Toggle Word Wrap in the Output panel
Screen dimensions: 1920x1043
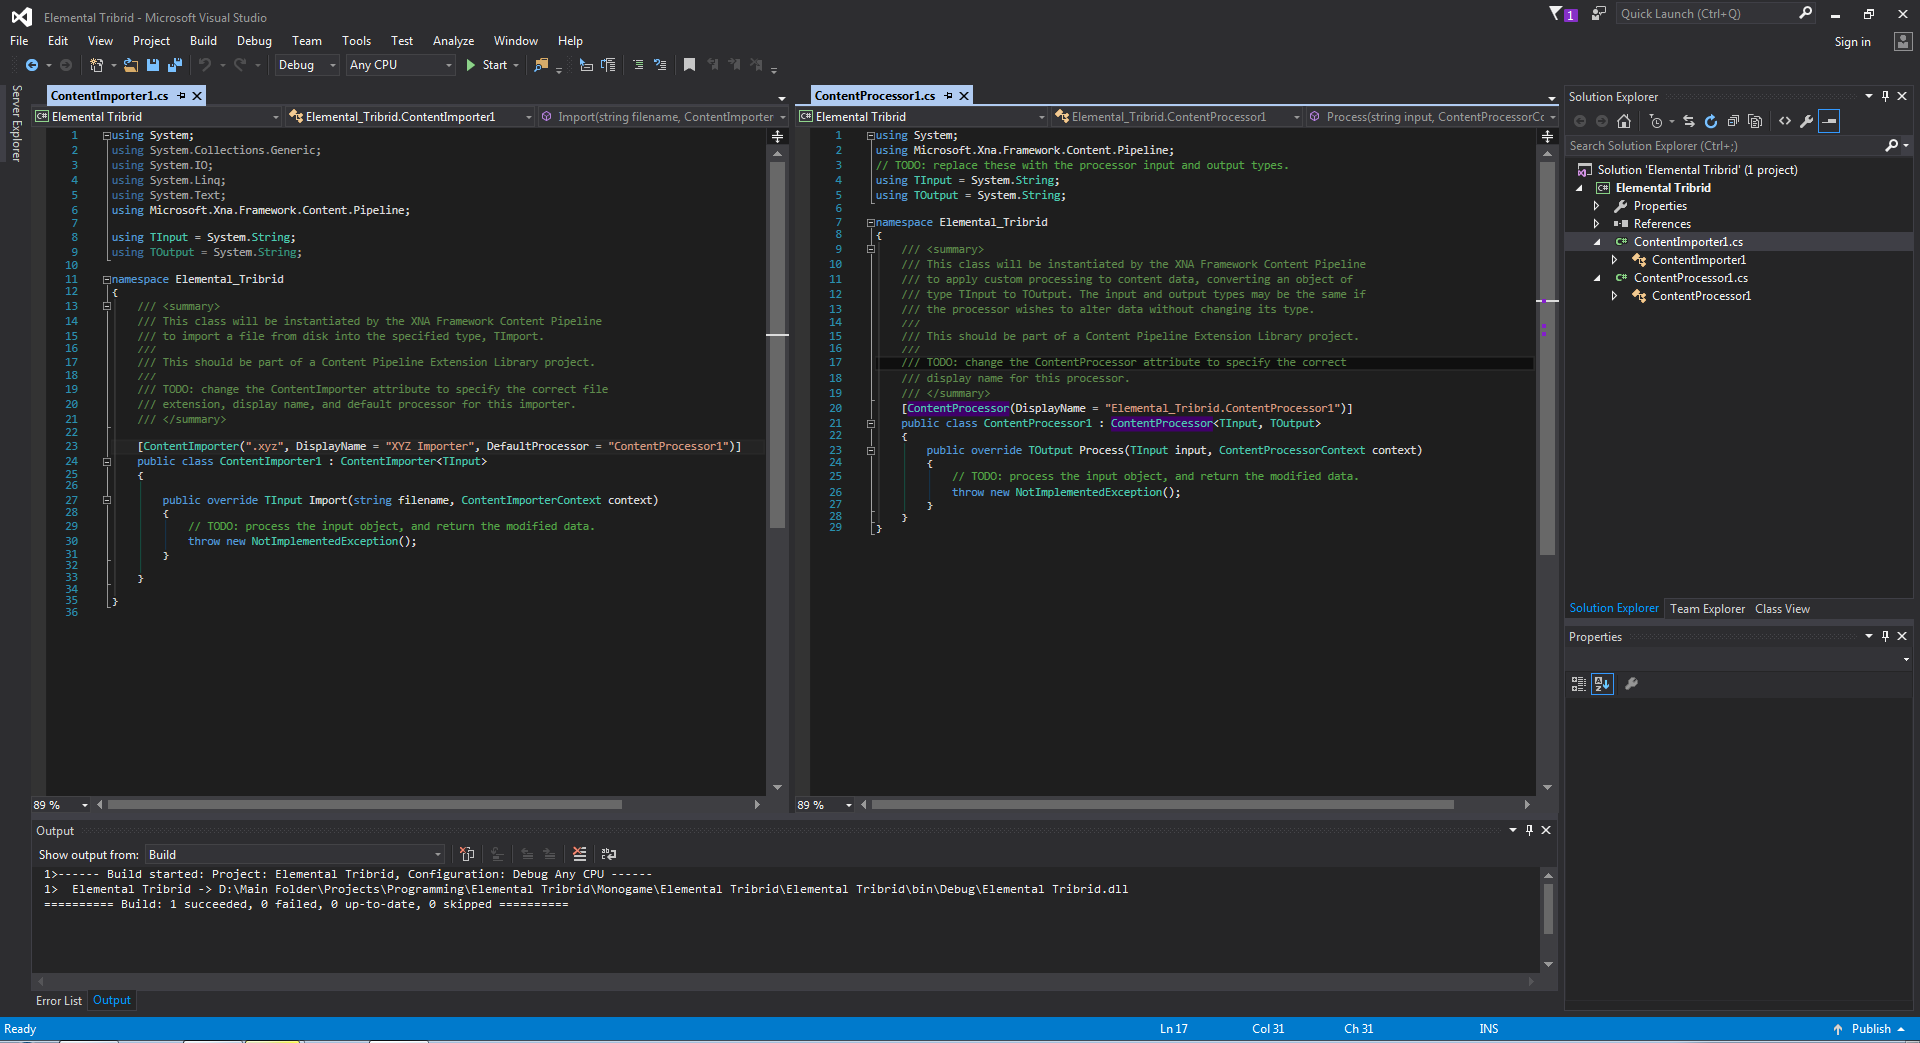click(609, 854)
